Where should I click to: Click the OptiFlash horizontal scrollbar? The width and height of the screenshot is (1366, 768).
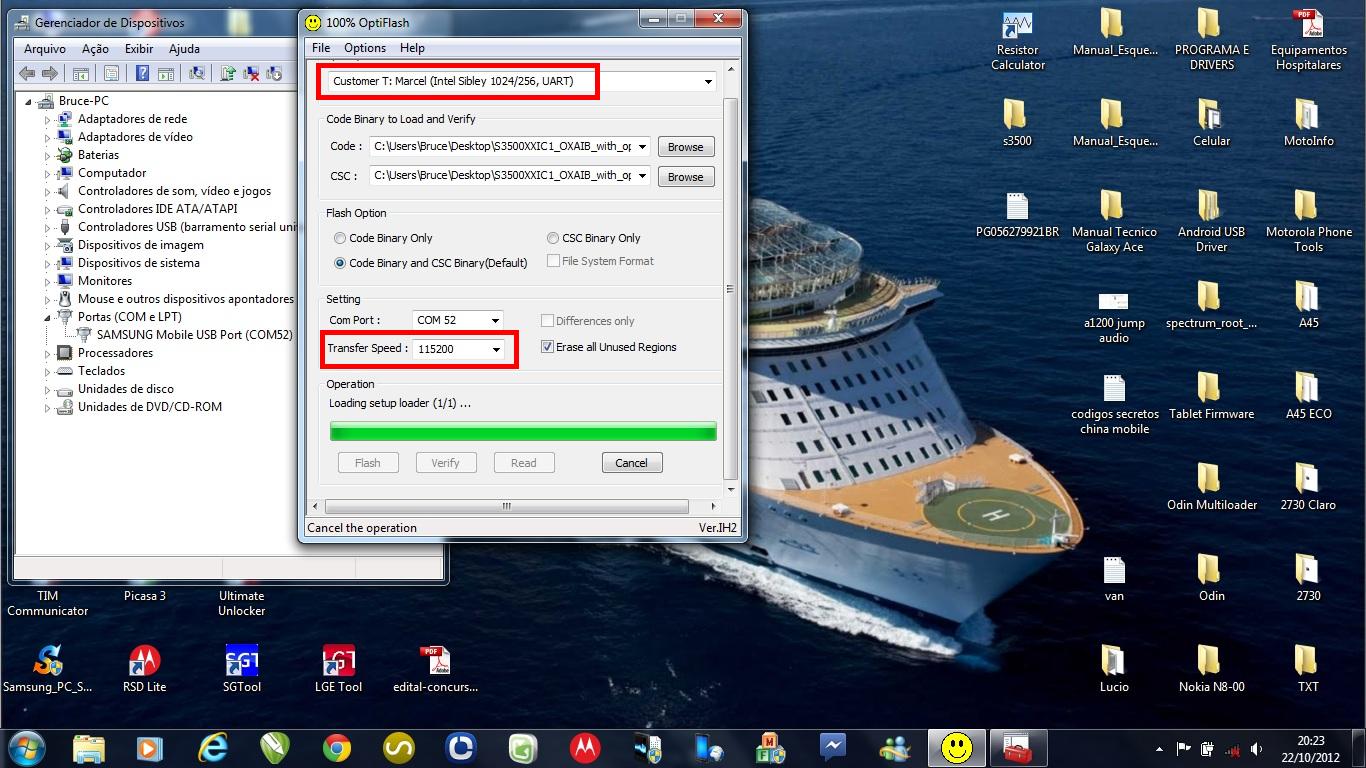[506, 506]
